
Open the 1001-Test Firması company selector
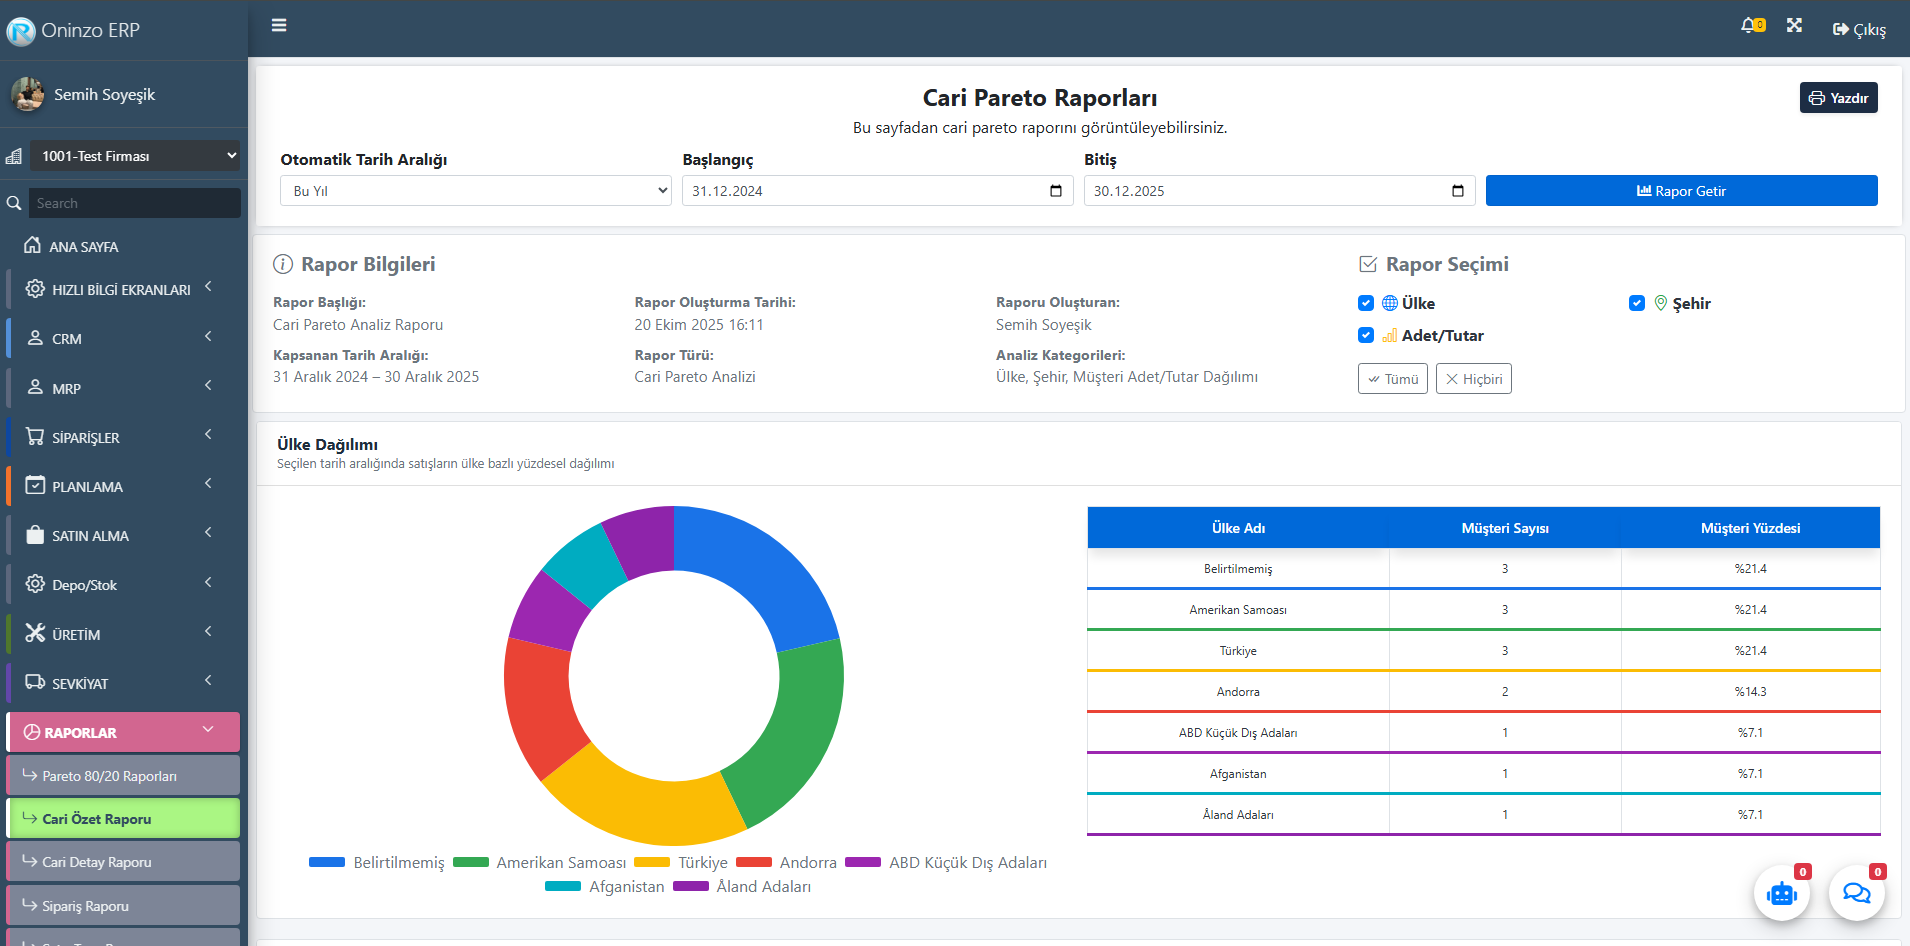click(135, 156)
